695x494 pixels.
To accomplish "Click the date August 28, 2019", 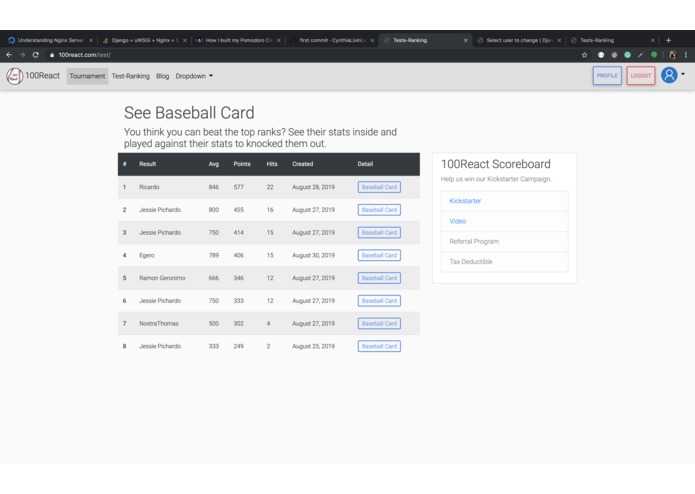I will pyautogui.click(x=313, y=187).
